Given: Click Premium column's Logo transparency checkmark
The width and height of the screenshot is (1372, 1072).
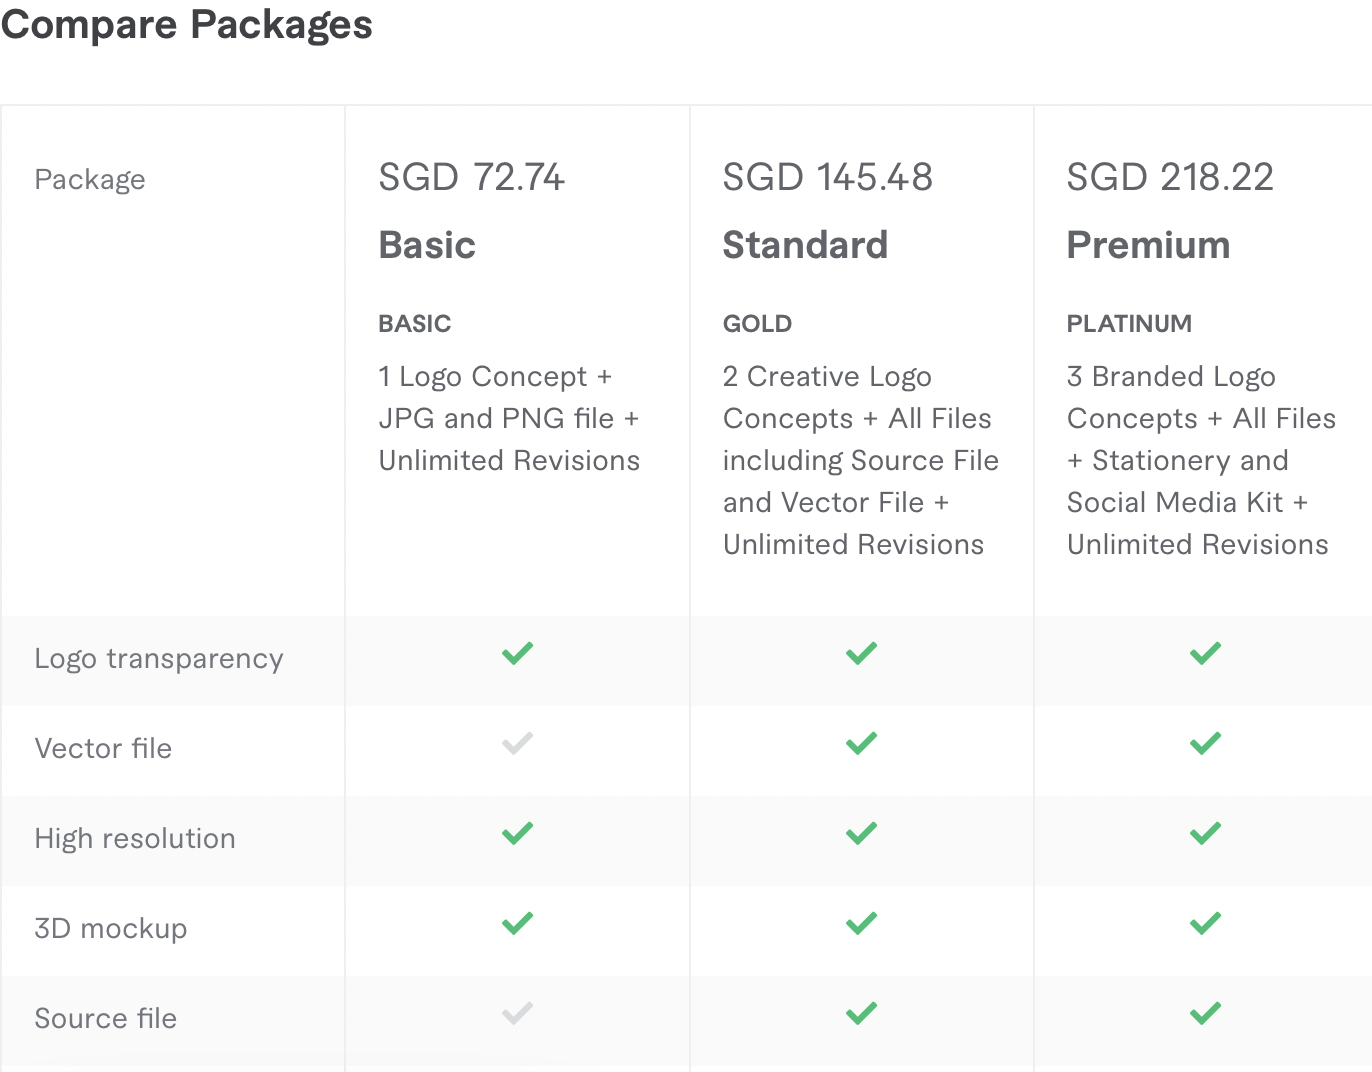Looking at the screenshot, I should click(x=1205, y=654).
